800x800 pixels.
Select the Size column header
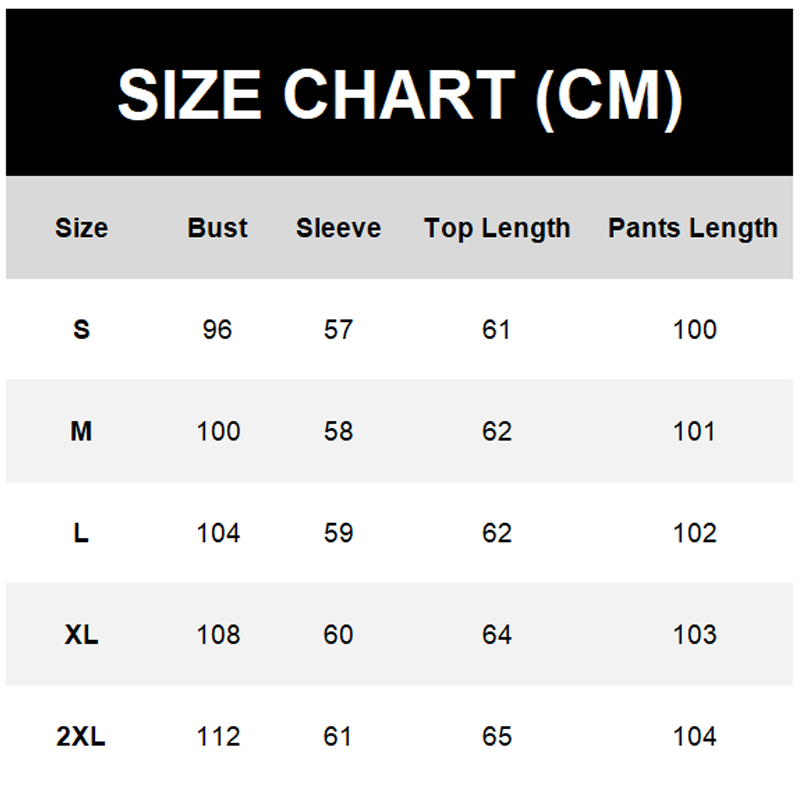pyautogui.click(x=81, y=228)
